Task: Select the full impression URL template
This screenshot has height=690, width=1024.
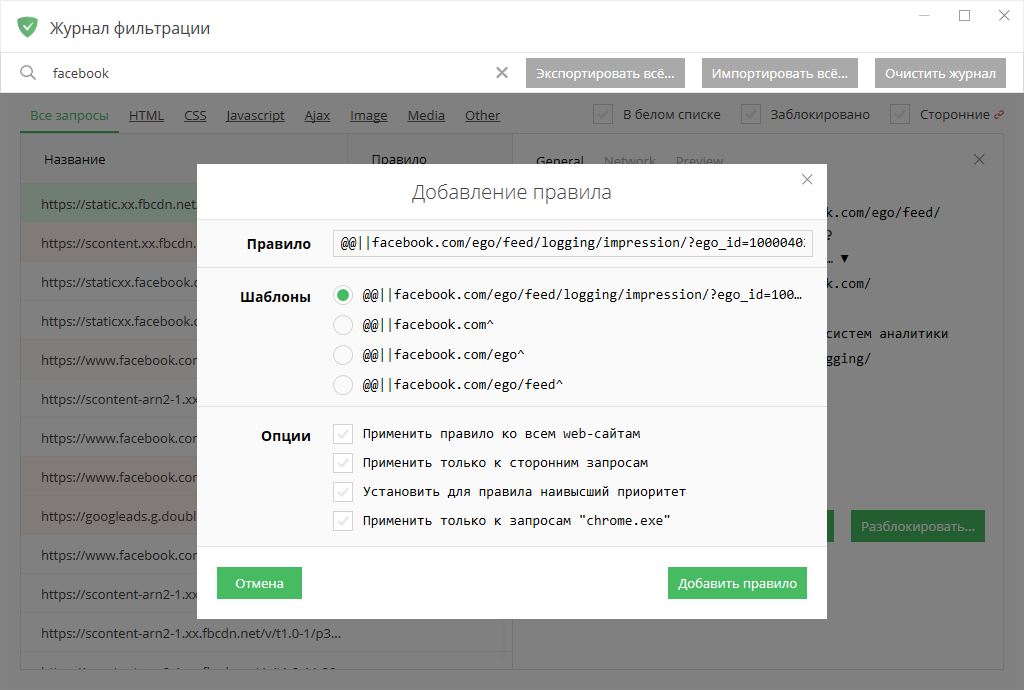Action: 343,296
